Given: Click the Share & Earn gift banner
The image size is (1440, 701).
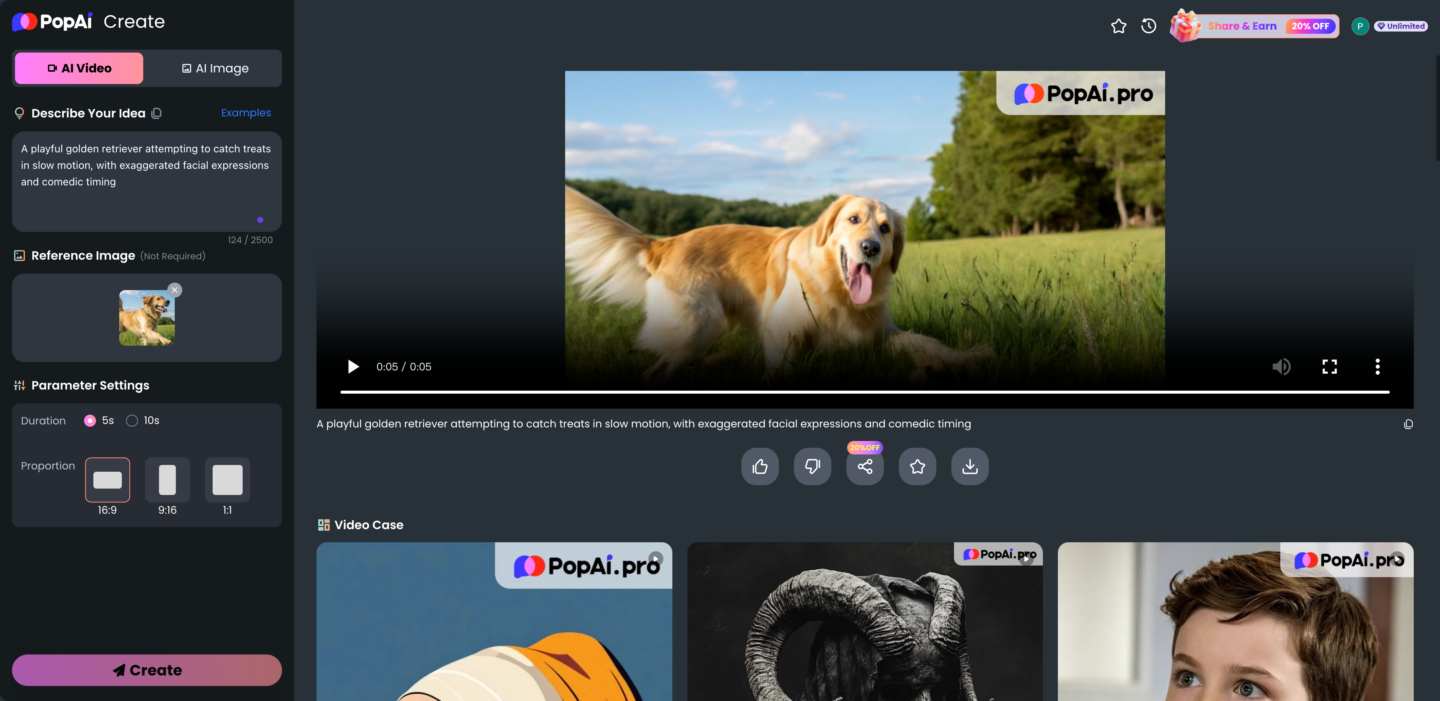Looking at the screenshot, I should [x=1254, y=26].
